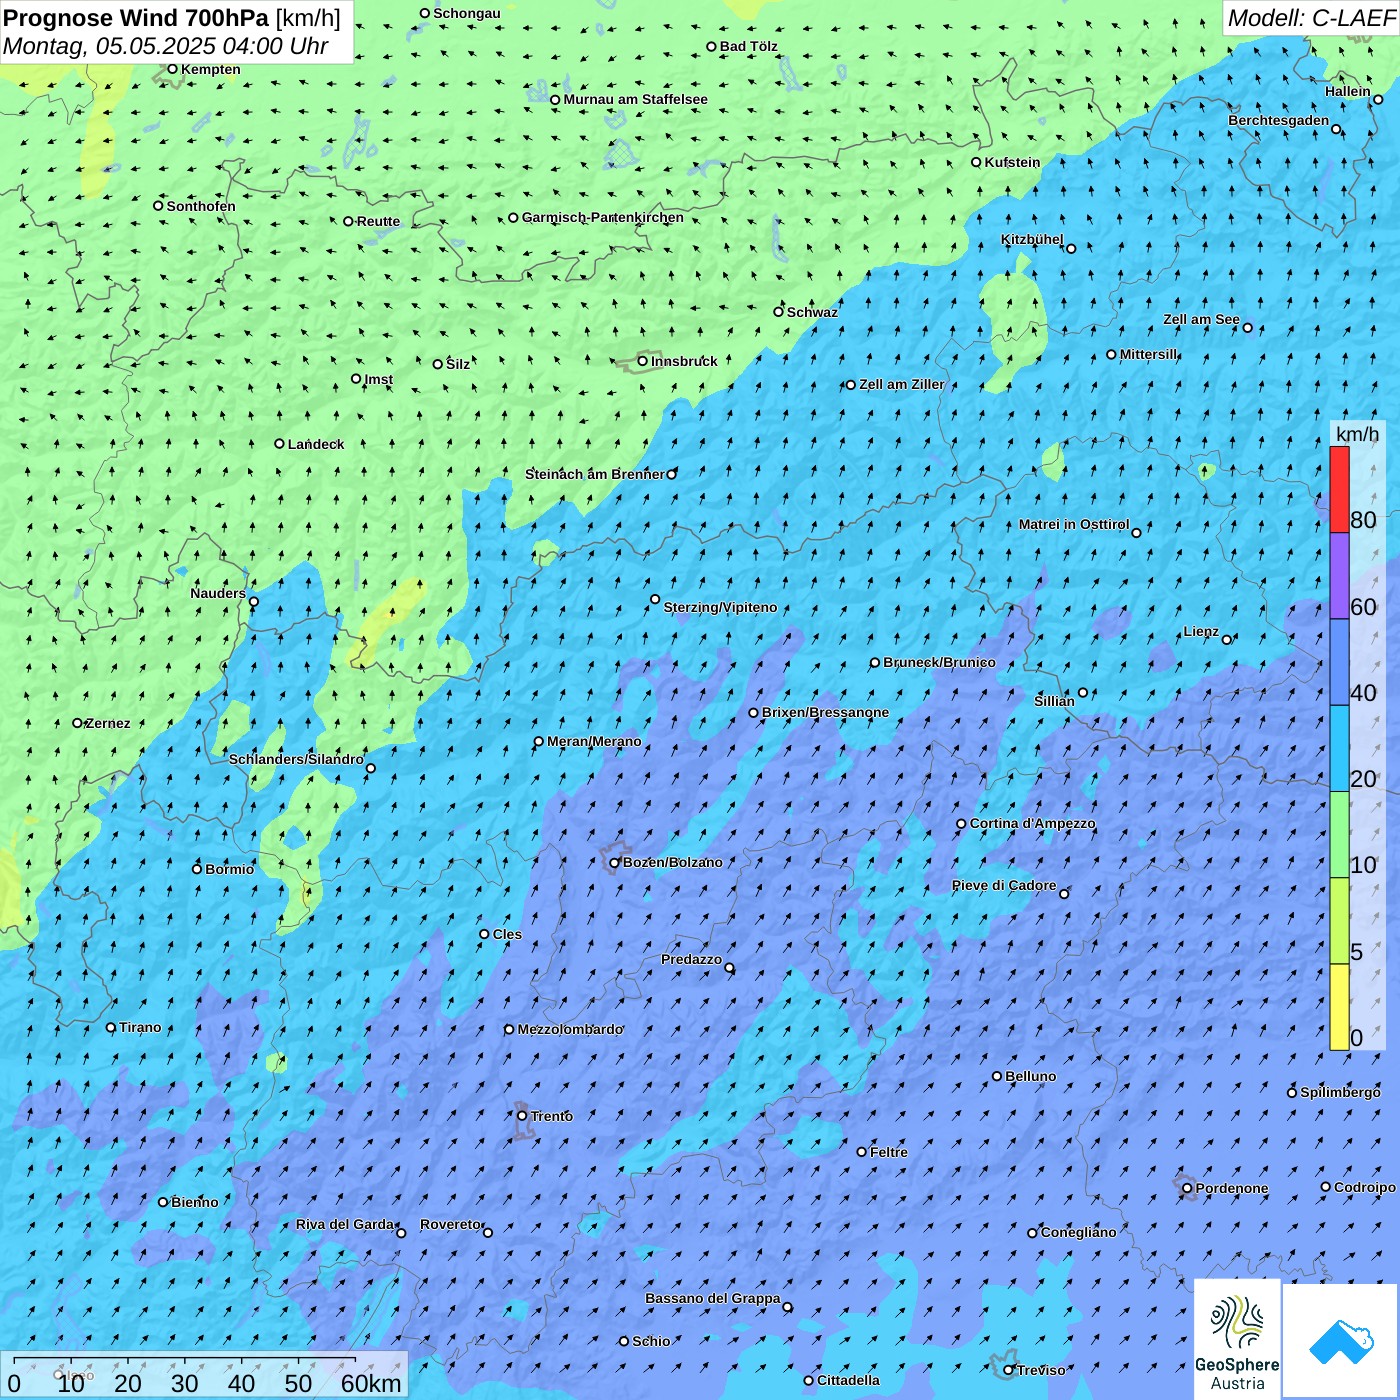The height and width of the screenshot is (1400, 1400).
Task: Click the Innsbruck city label
Action: pyautogui.click(x=684, y=361)
